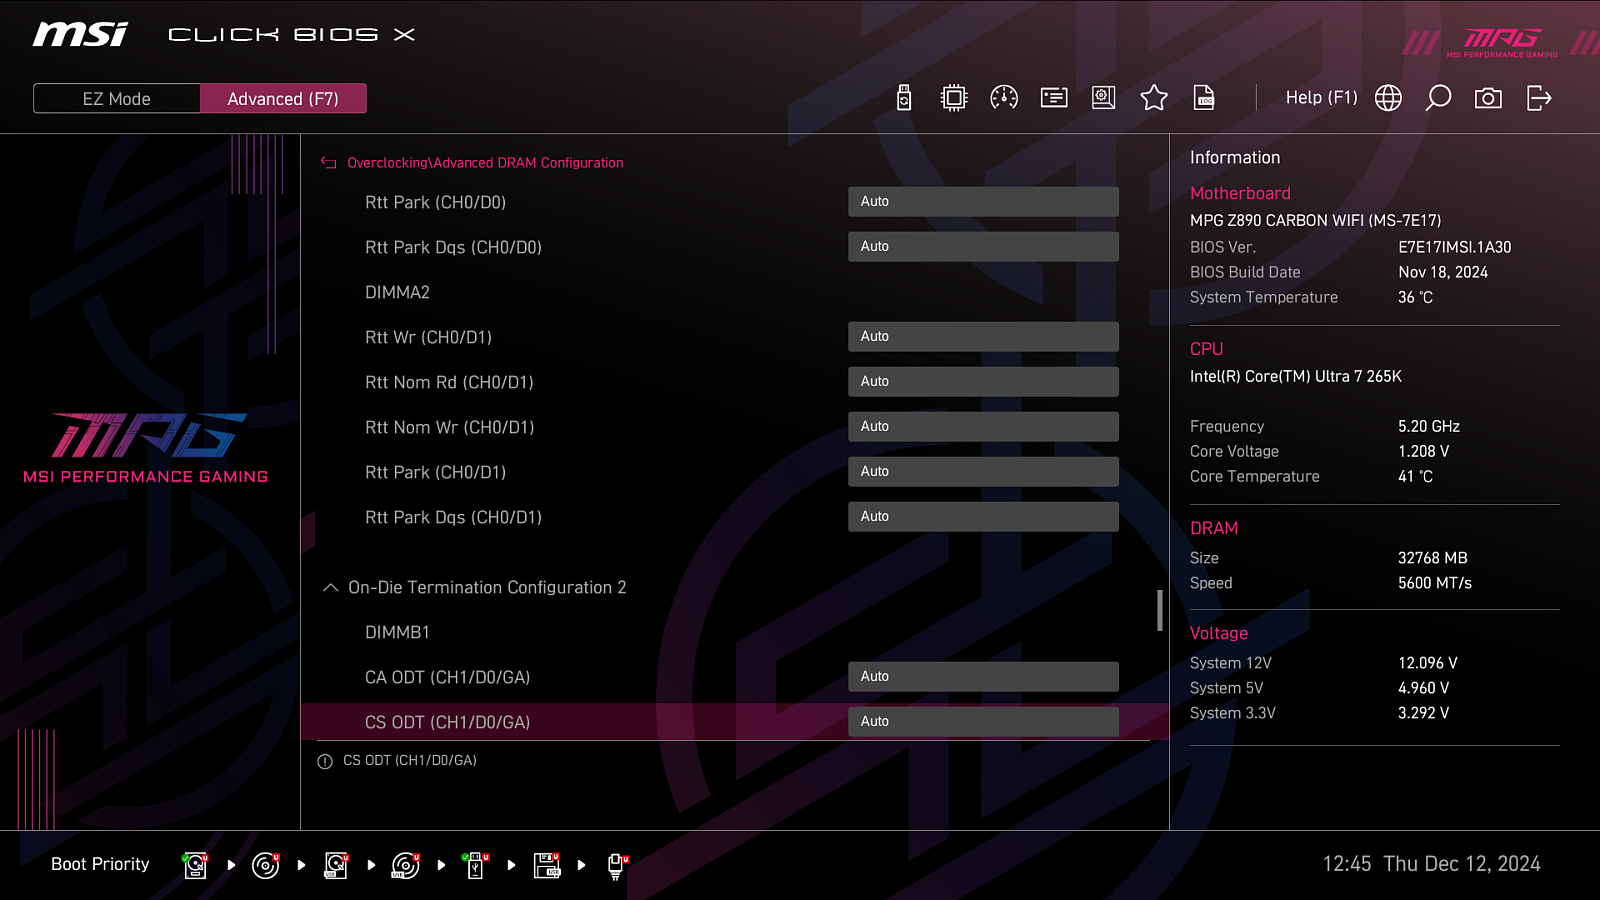Select the optical disc boot priority icon

(x=265, y=865)
